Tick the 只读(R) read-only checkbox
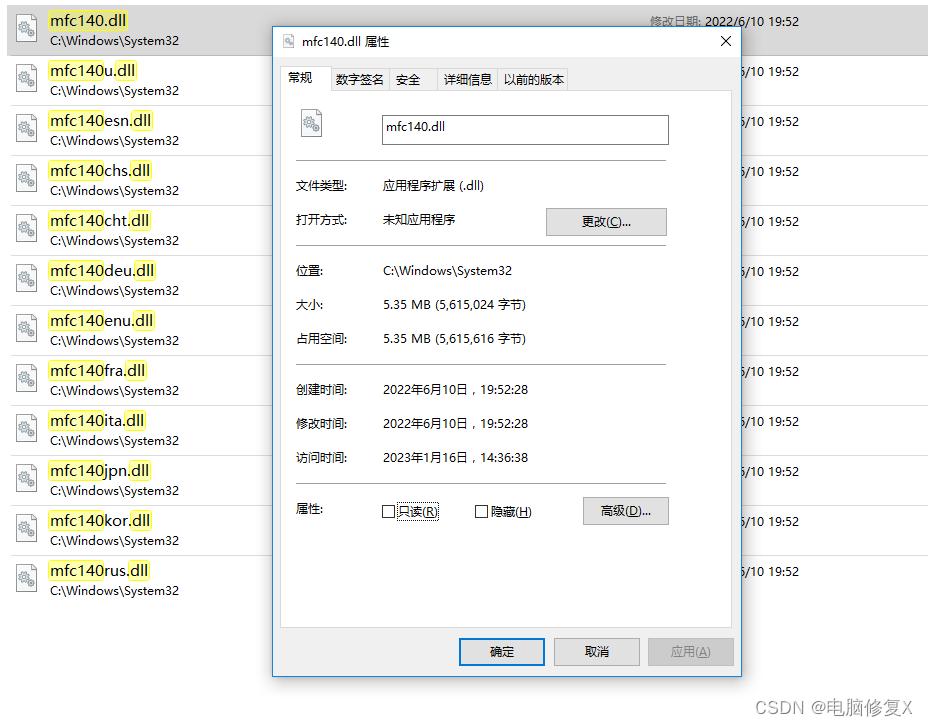This screenshot has width=928, height=726. coord(388,511)
